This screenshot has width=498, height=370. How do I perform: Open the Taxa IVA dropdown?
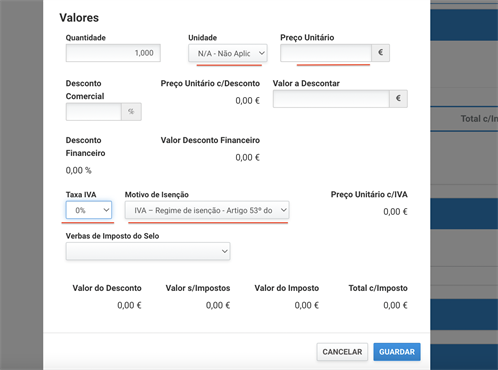coord(89,210)
